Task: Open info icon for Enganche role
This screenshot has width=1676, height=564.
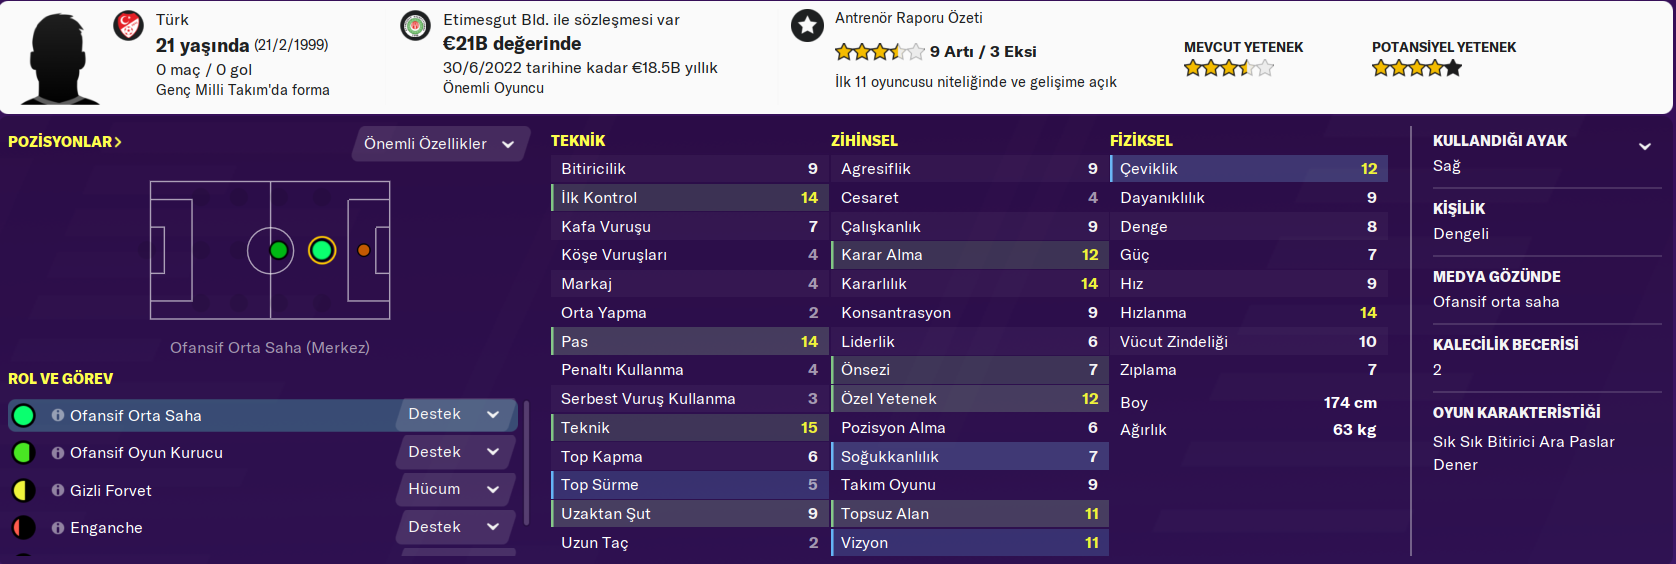Action: [x=58, y=528]
